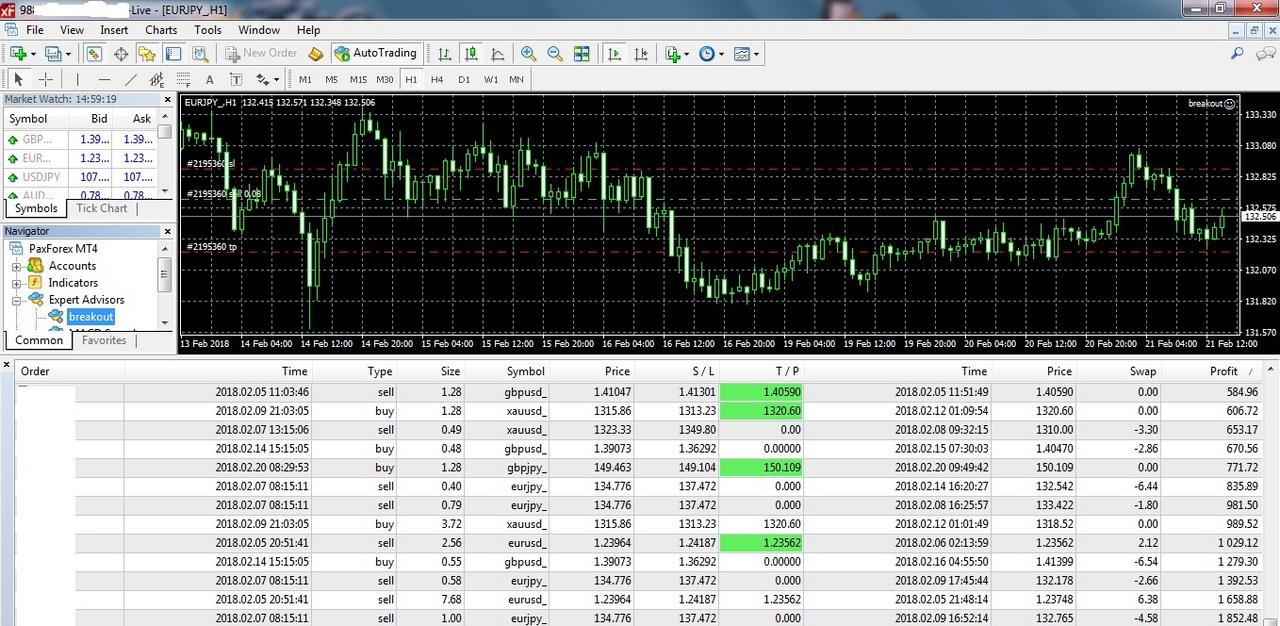The height and width of the screenshot is (626, 1280).
Task: Switch chart to candlestick mode
Action: tap(471, 54)
